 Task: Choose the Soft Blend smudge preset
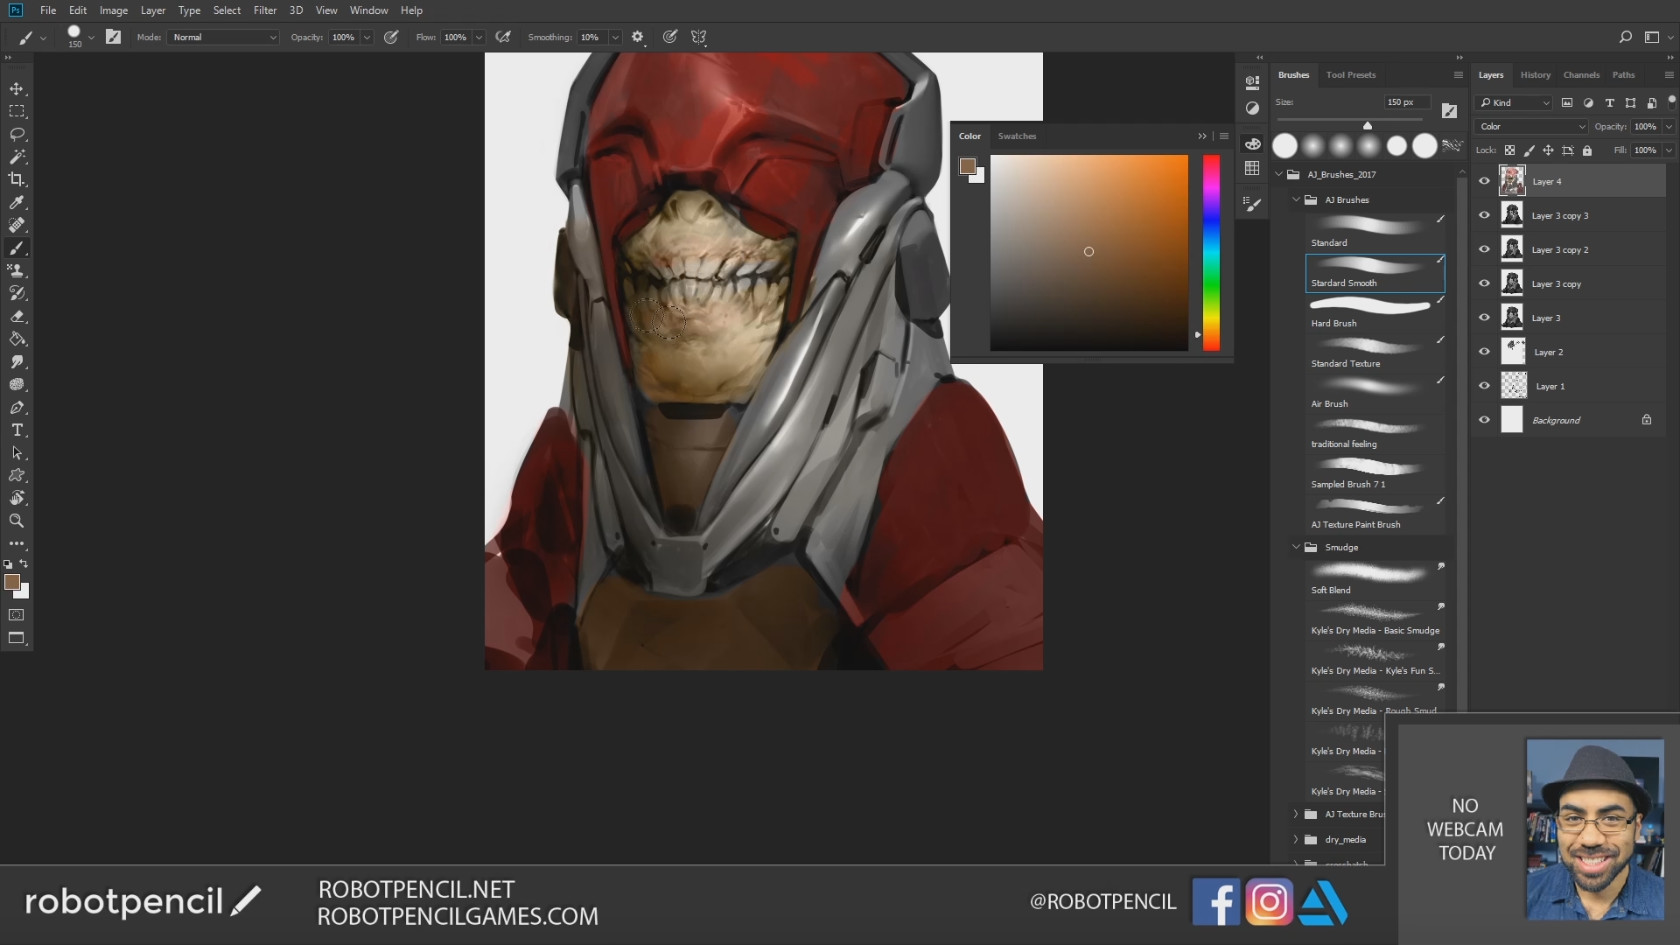click(x=1376, y=579)
